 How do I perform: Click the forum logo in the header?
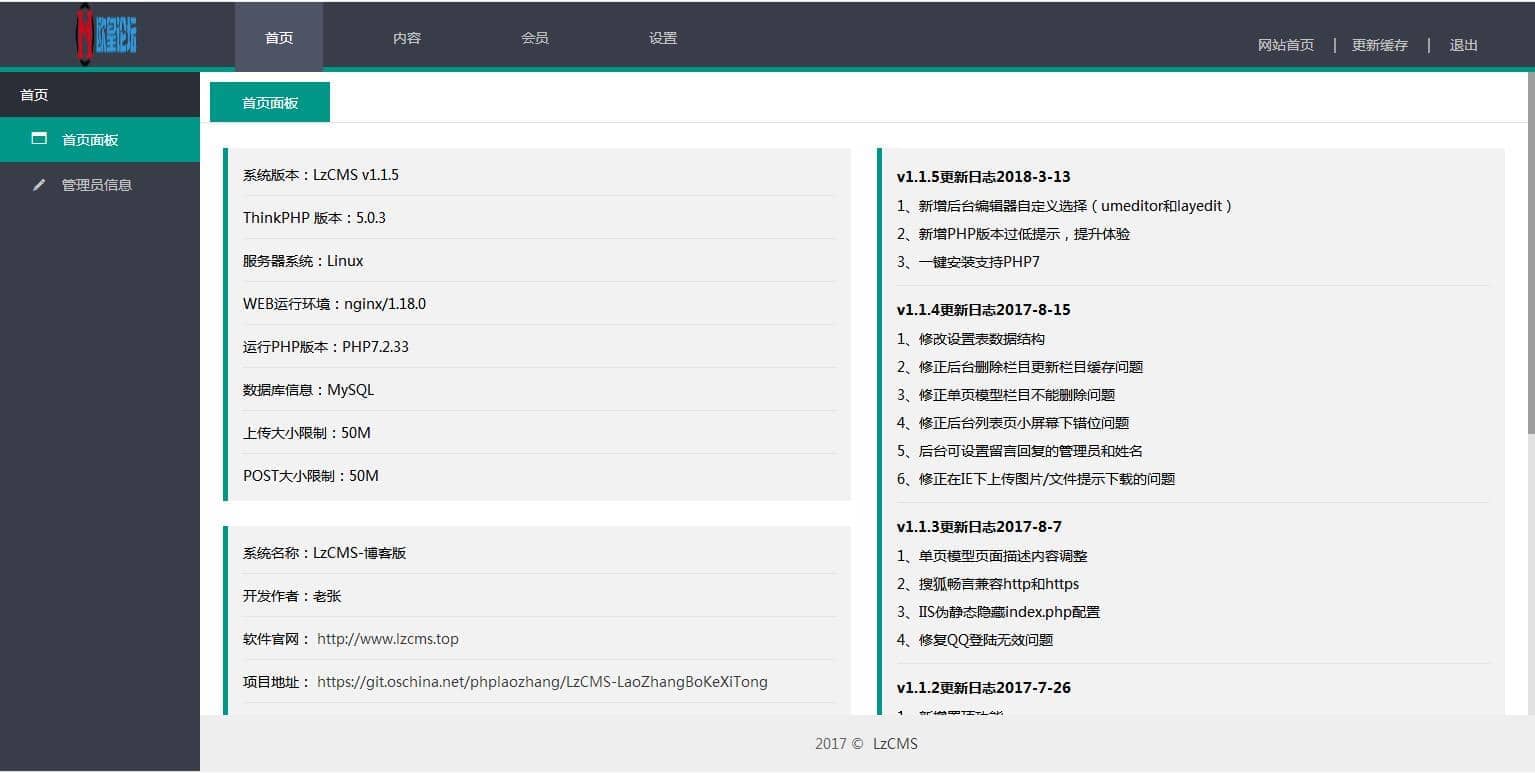(x=106, y=35)
